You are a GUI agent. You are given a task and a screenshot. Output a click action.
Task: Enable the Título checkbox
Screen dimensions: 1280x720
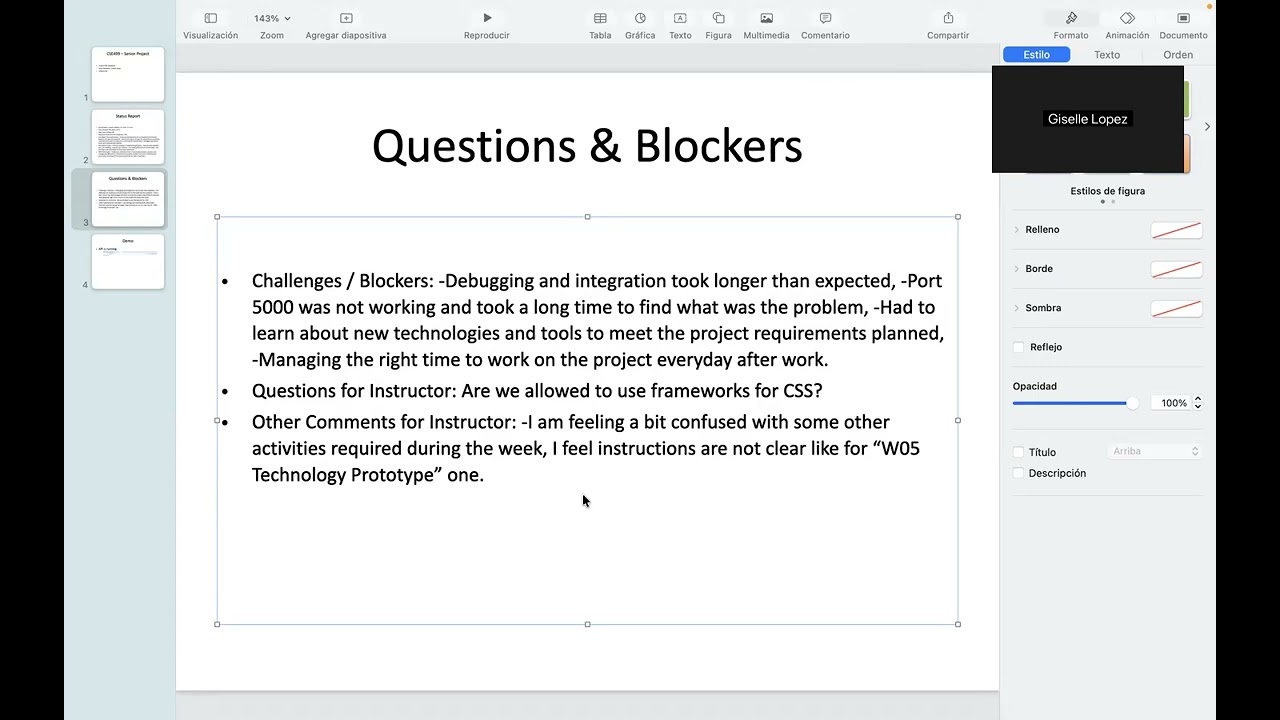(1019, 452)
